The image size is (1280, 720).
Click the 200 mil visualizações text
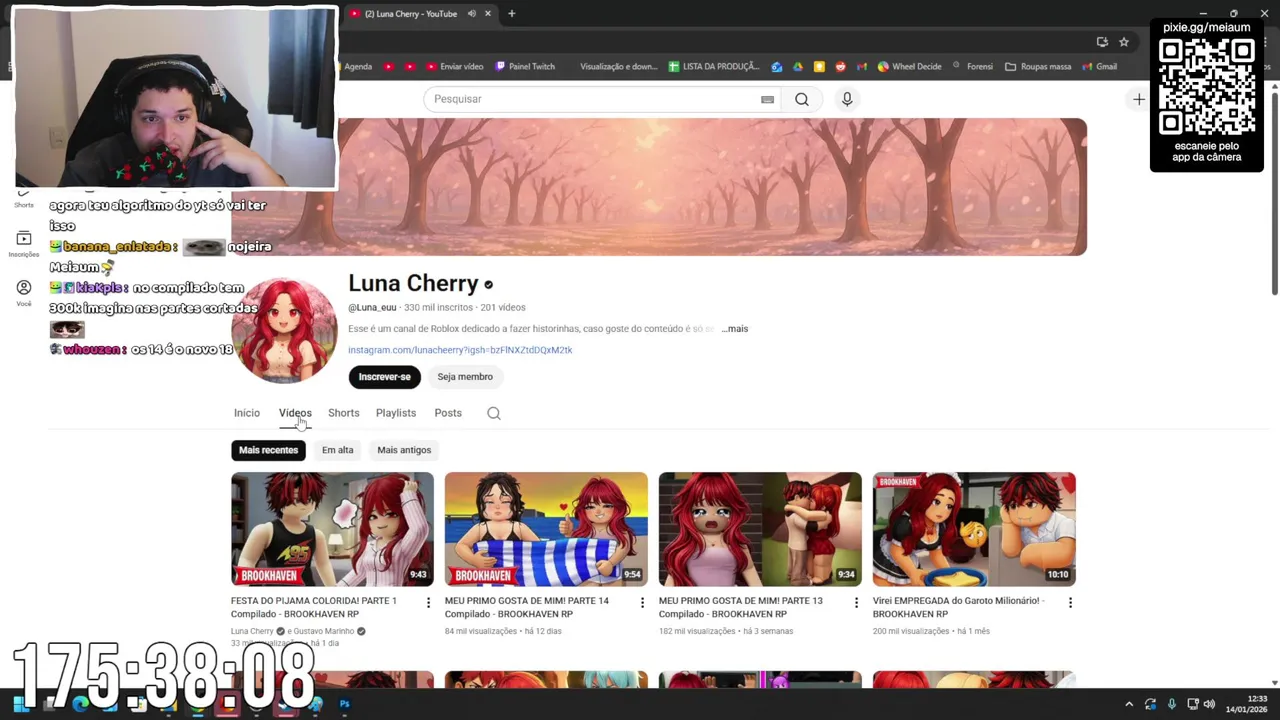[x=911, y=631]
